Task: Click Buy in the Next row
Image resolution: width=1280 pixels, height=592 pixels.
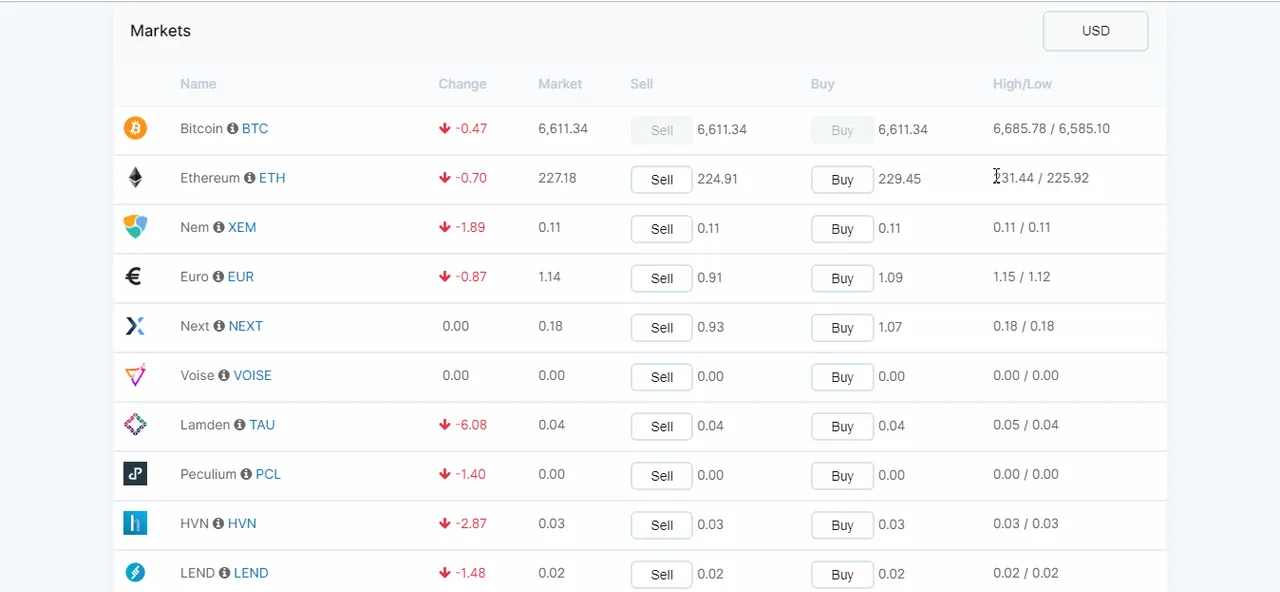Action: [842, 328]
